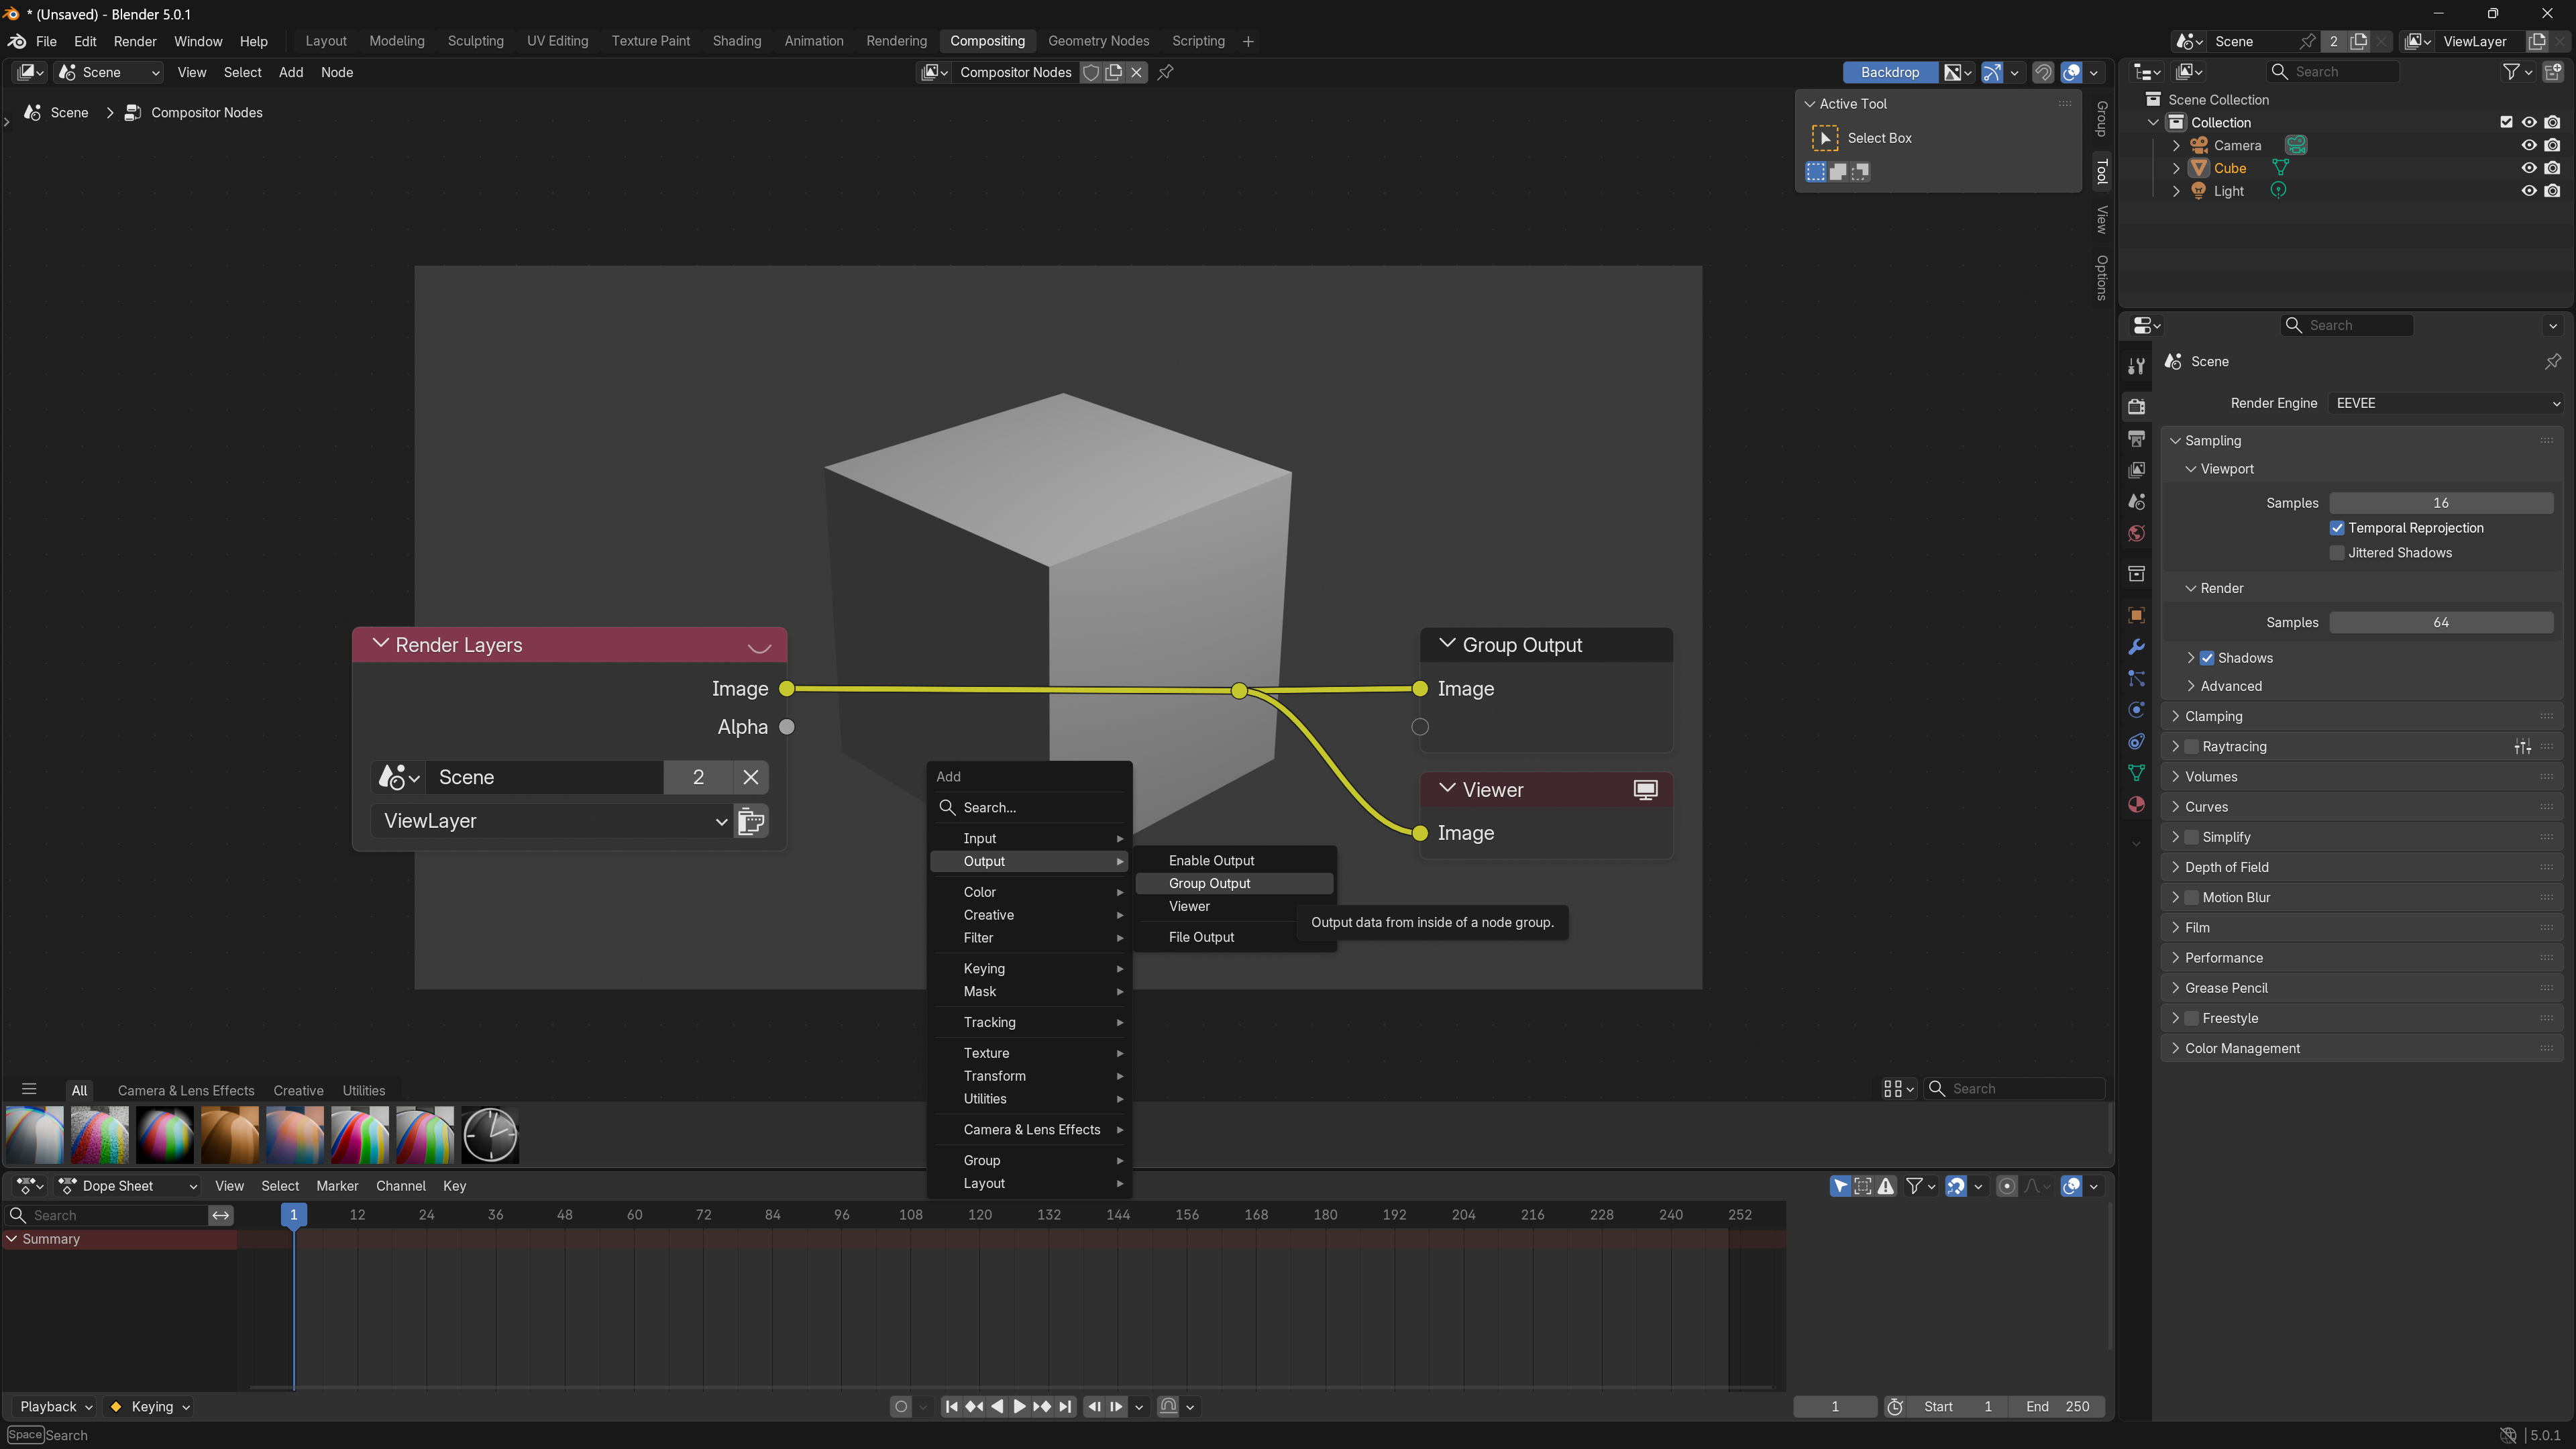Open the Object properties orange square tab
This screenshot has width=2576, height=1449.
tap(2137, 615)
